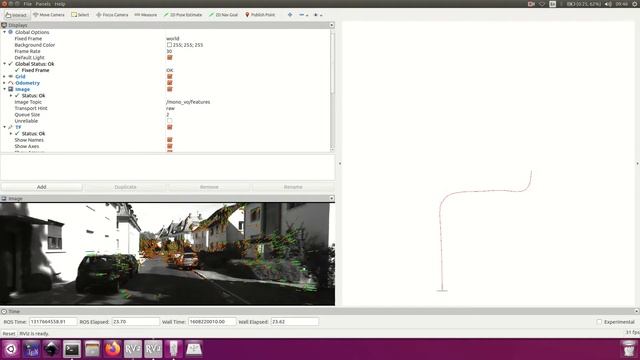
Task: Click the Background Color white swatch
Action: (169, 45)
